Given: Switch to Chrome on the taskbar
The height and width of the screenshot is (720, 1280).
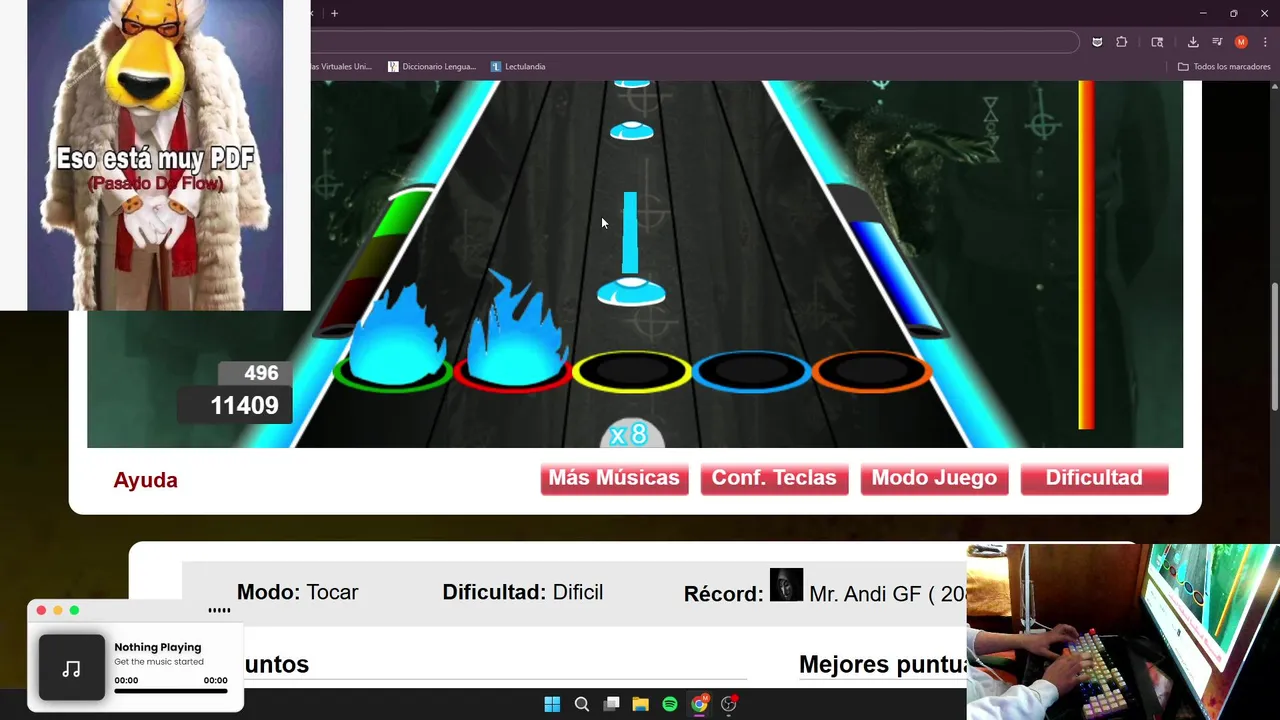Looking at the screenshot, I should (700, 704).
